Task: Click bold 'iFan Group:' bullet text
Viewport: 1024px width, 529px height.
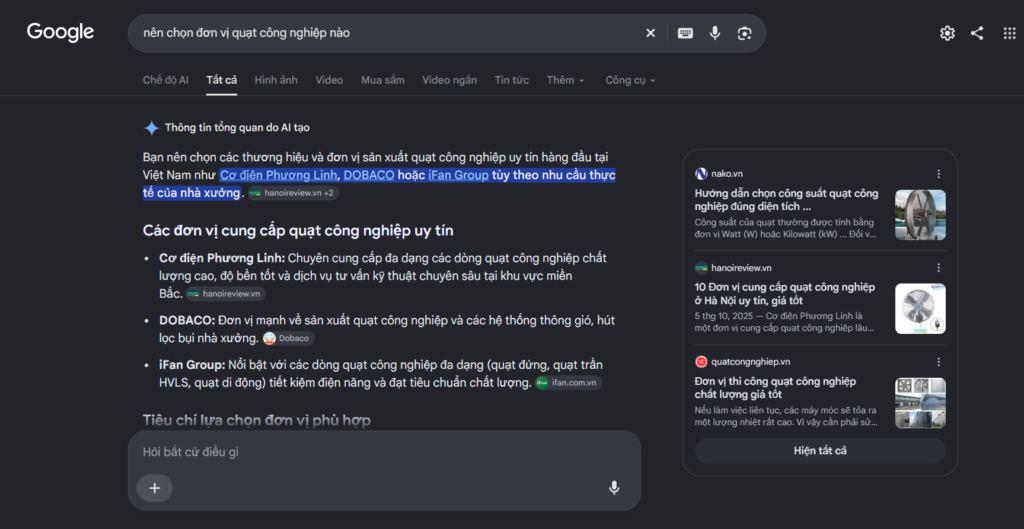Action: click(x=192, y=364)
